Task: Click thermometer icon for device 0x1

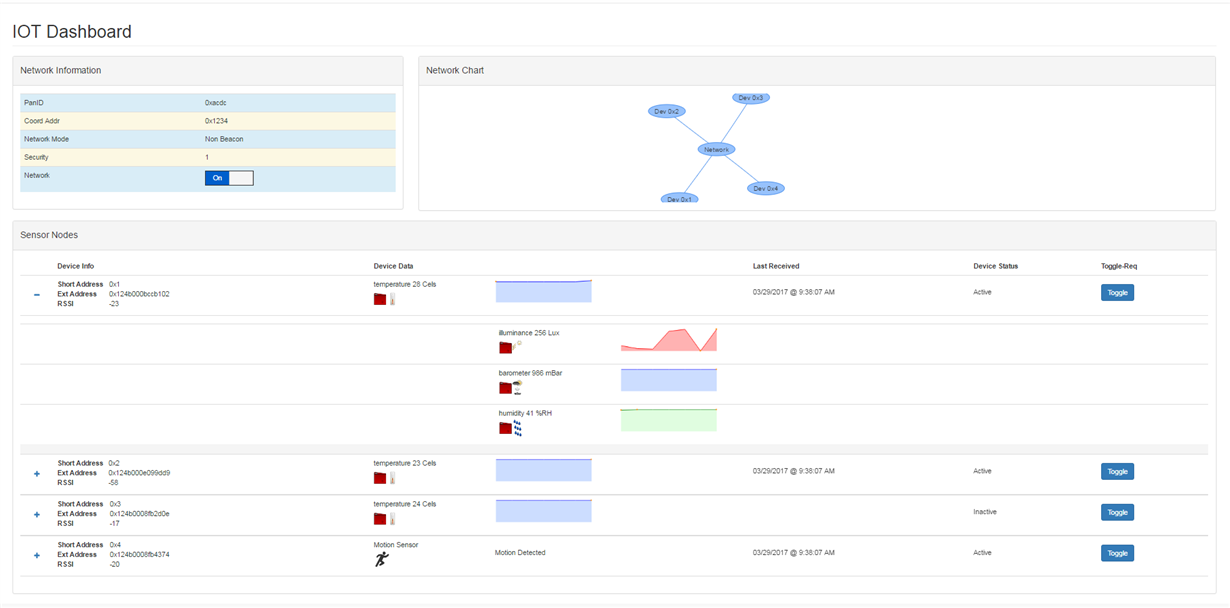Action: point(392,299)
